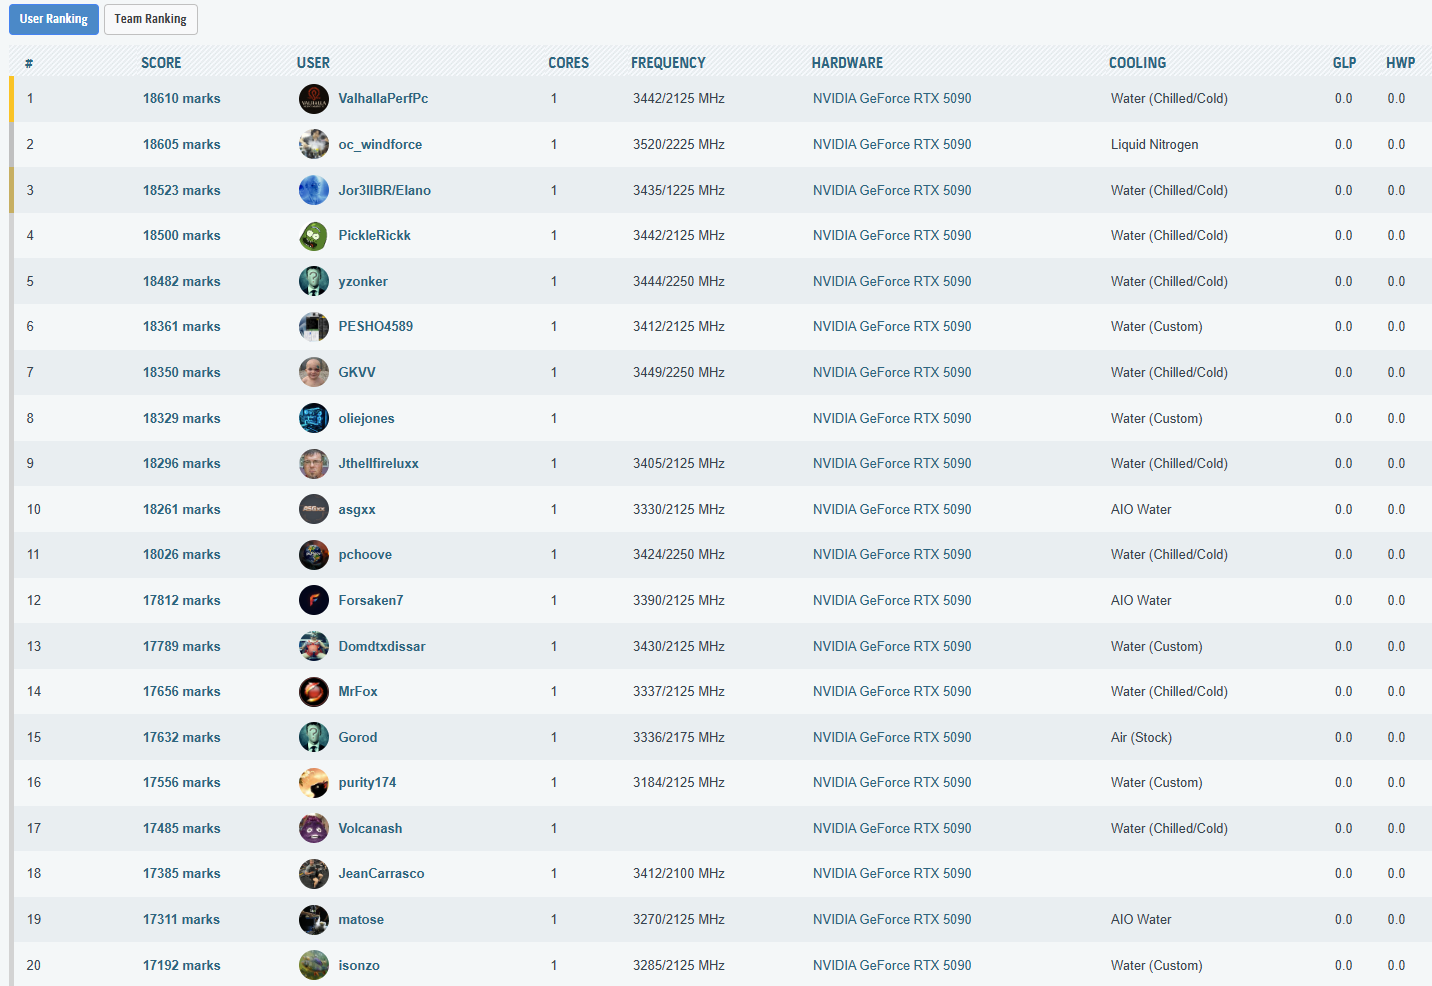Click the Domdtxdissar username
1432x986 pixels.
tap(382, 647)
